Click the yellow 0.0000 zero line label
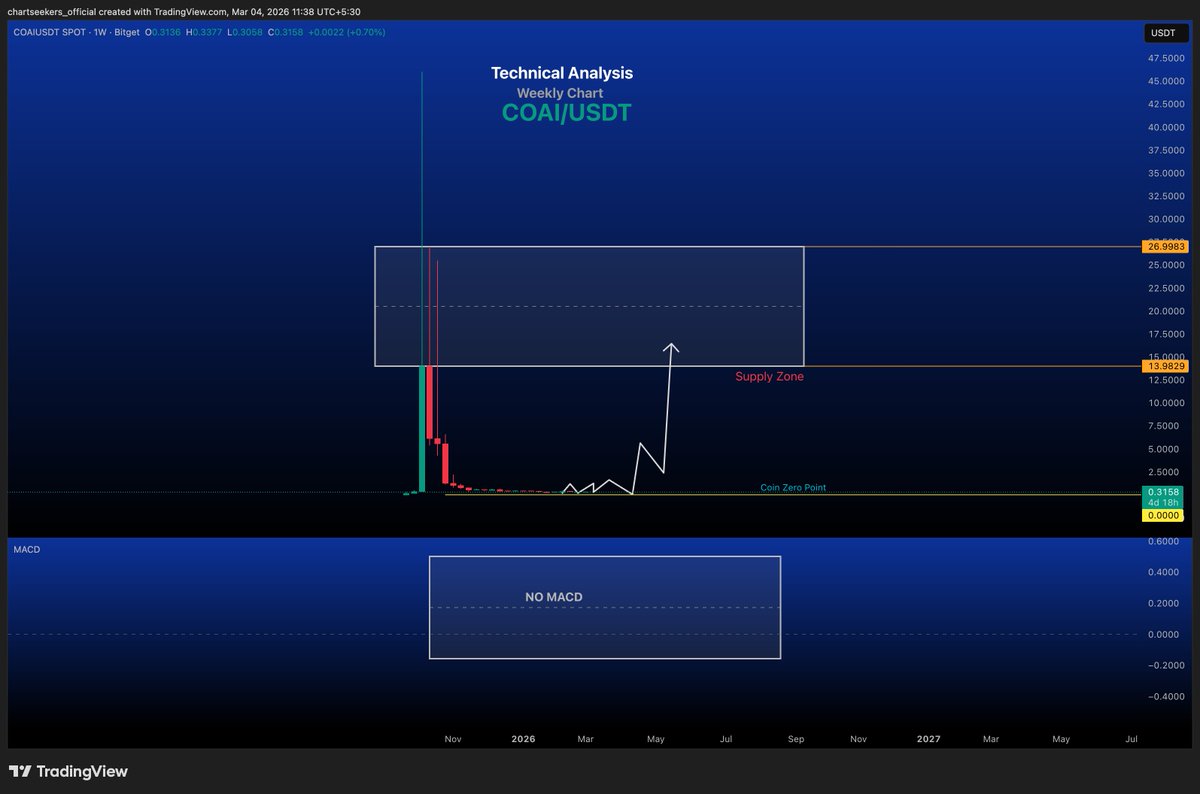This screenshot has width=1200, height=794. 1163,516
